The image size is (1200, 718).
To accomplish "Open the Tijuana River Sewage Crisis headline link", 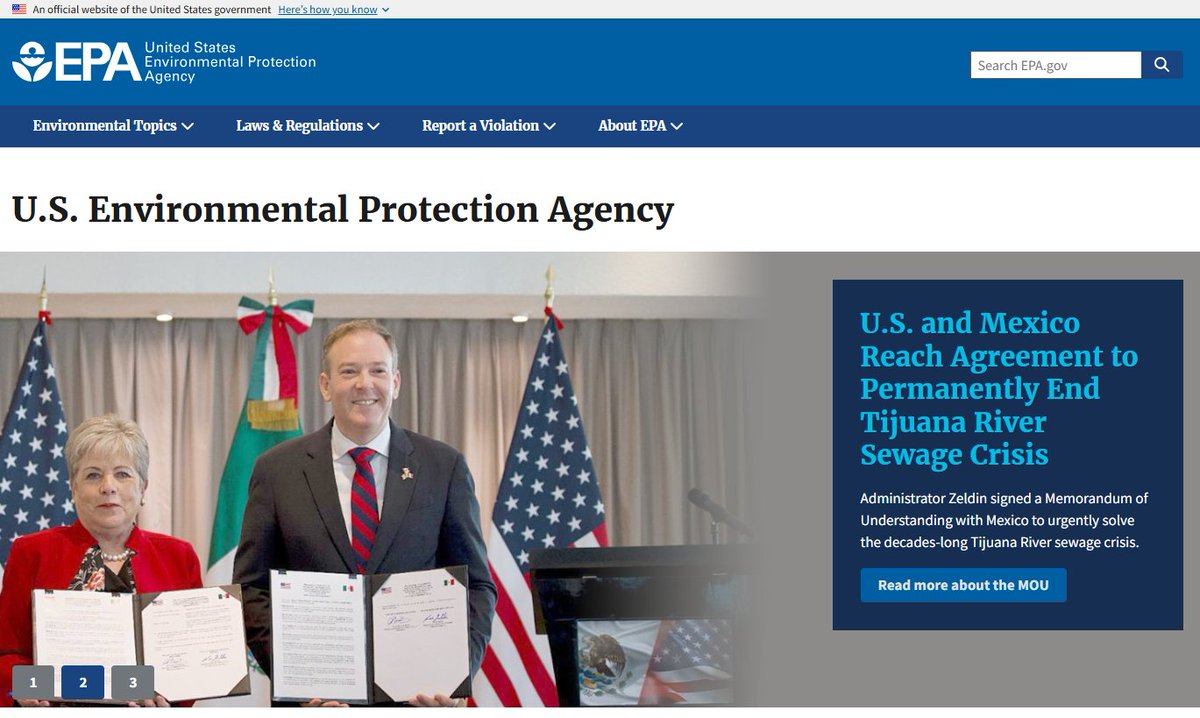I will (999, 389).
